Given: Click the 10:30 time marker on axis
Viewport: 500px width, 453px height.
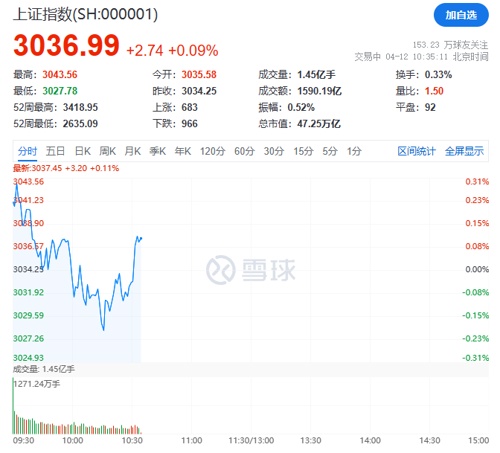Looking at the screenshot, I should click(x=132, y=440).
